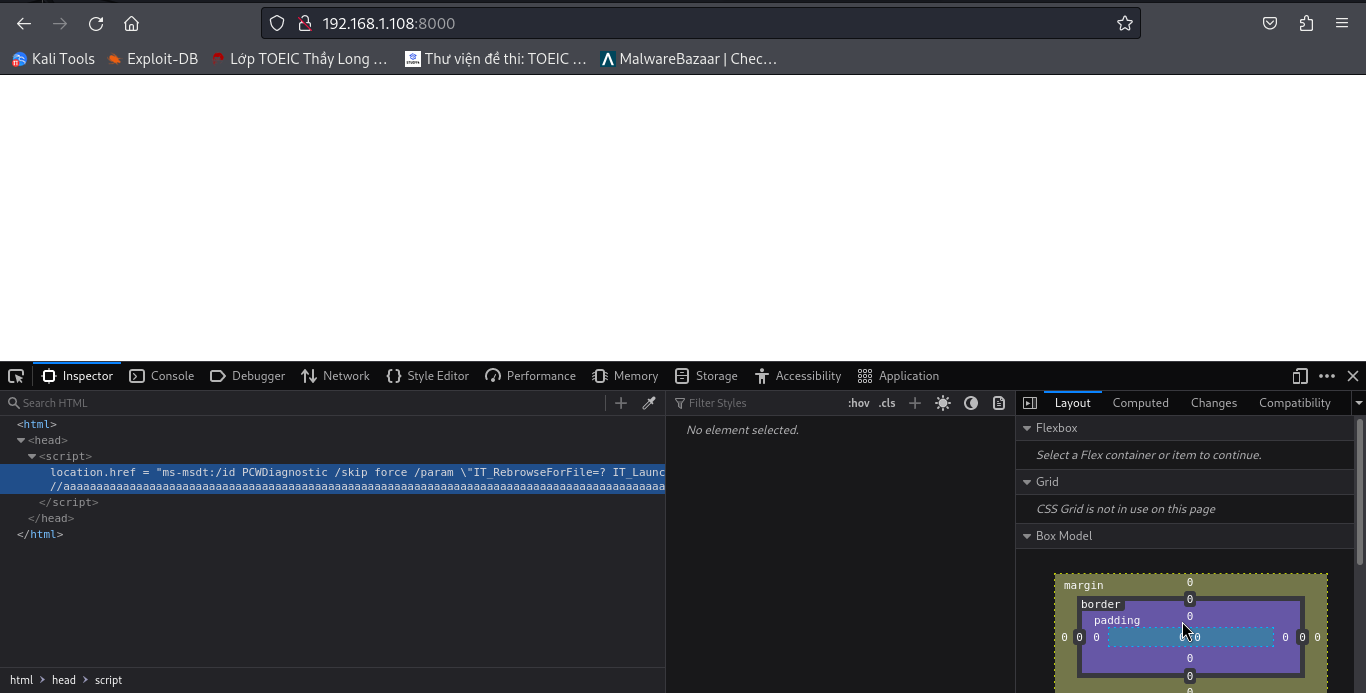Viewport: 1366px width, 693px height.
Task: Open the Storage tab
Action: click(x=706, y=376)
